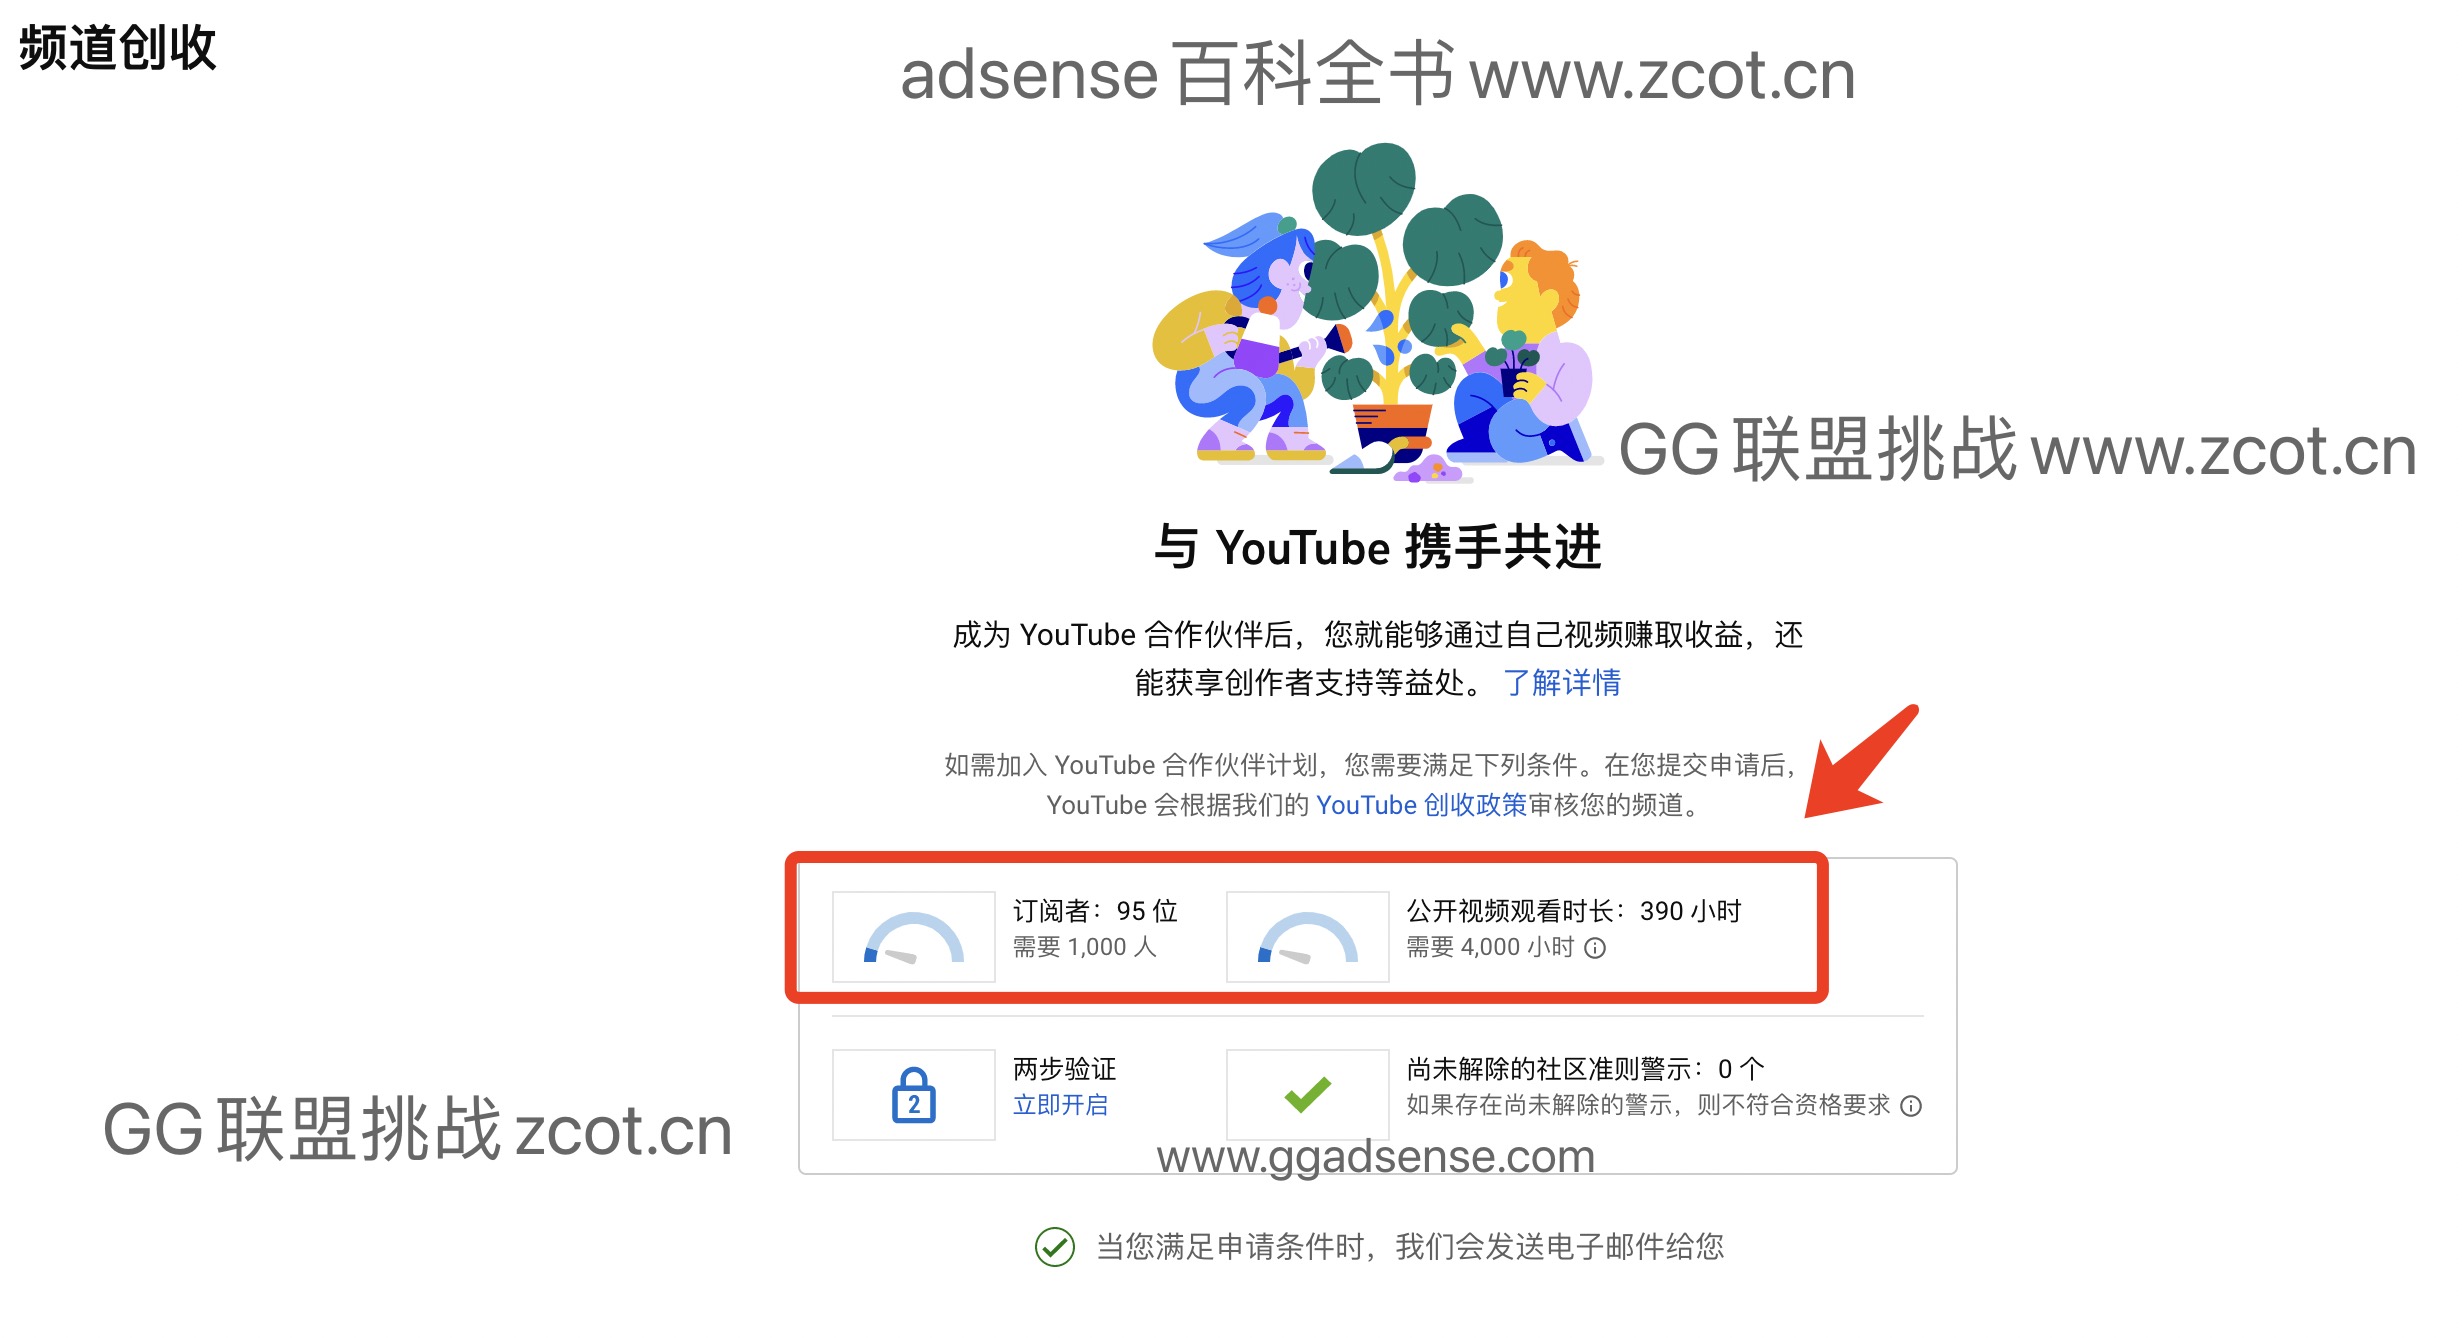
Task: Click the watch hours progress gauge icon
Action: pyautogui.click(x=1307, y=937)
